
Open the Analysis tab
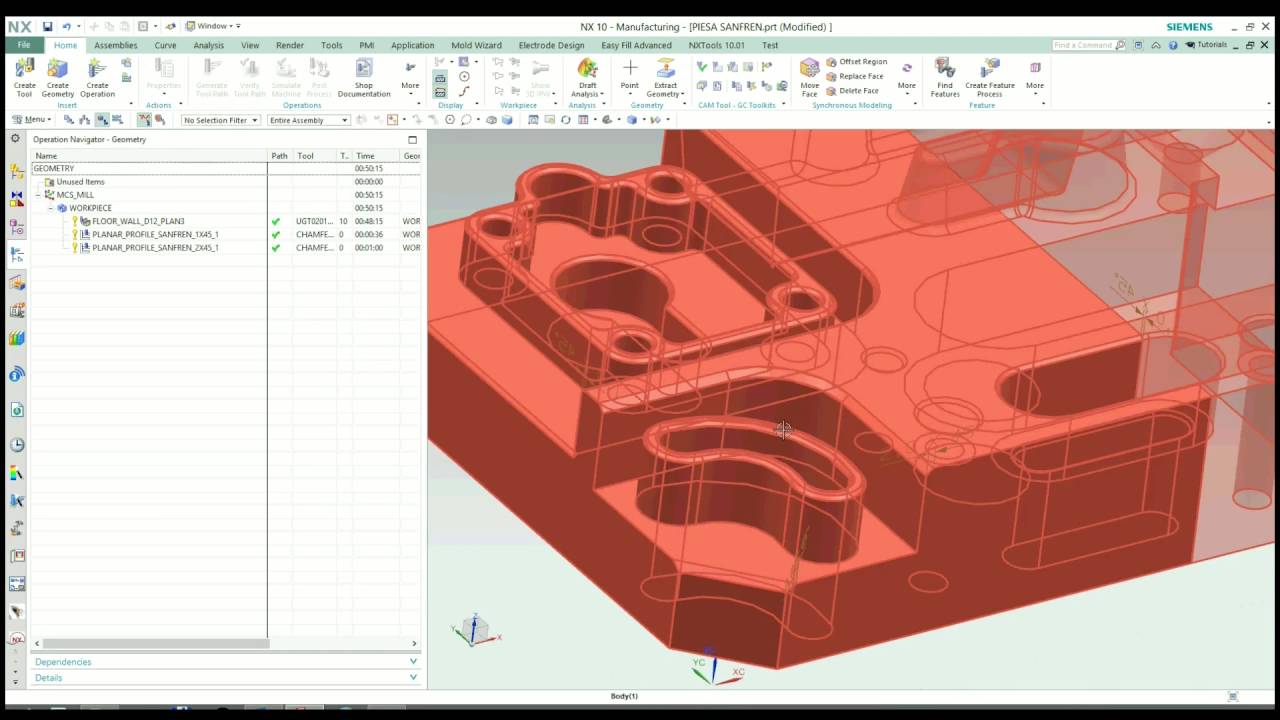(208, 45)
